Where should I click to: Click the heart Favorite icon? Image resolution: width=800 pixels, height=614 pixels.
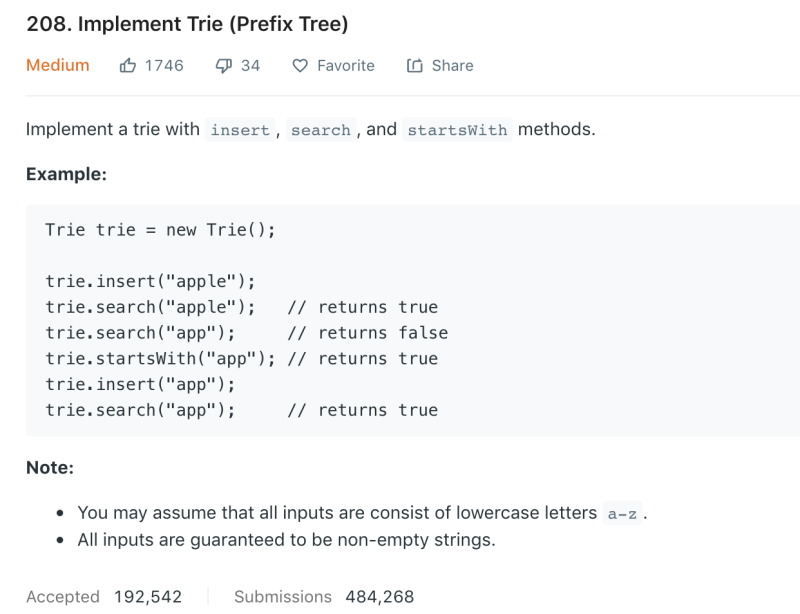[300, 66]
